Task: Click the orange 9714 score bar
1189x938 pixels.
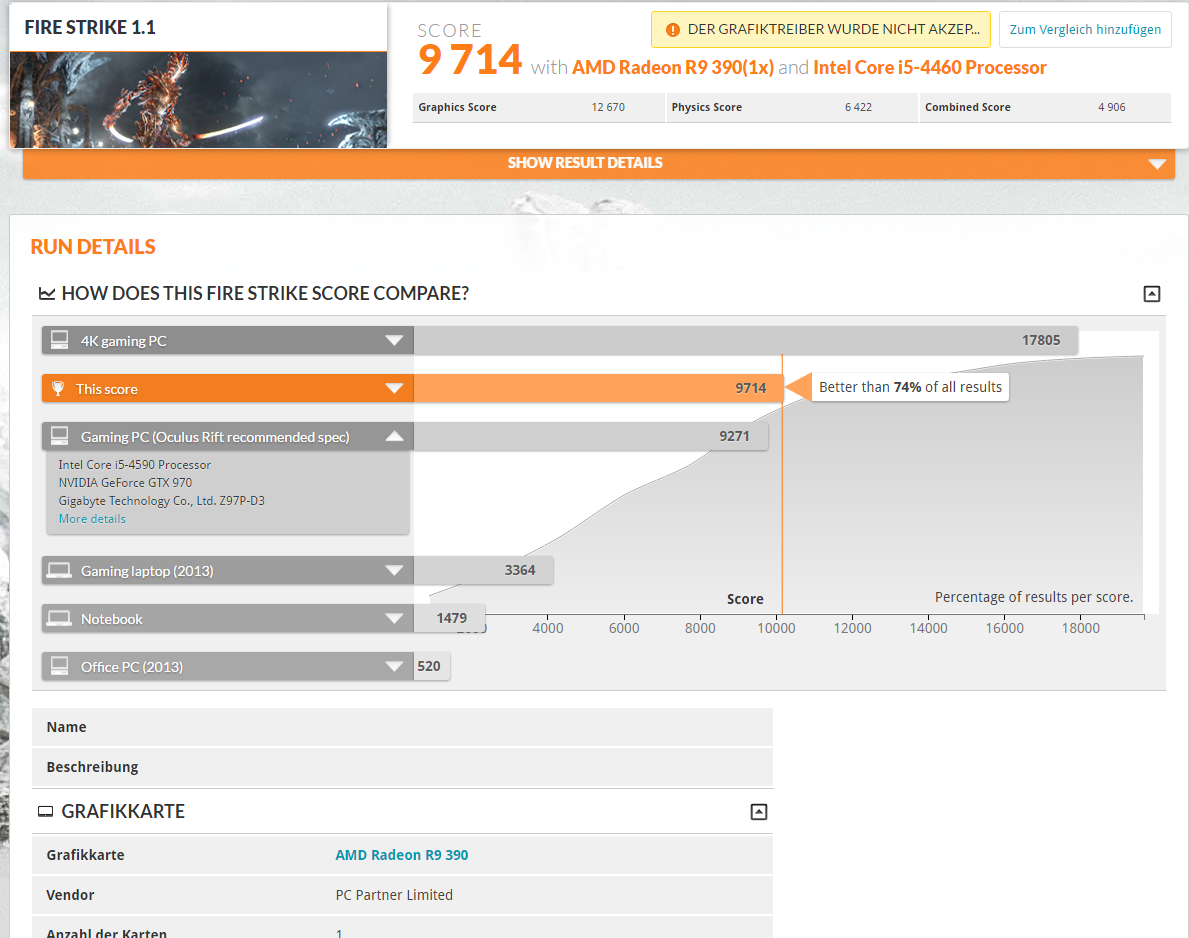Action: point(598,388)
